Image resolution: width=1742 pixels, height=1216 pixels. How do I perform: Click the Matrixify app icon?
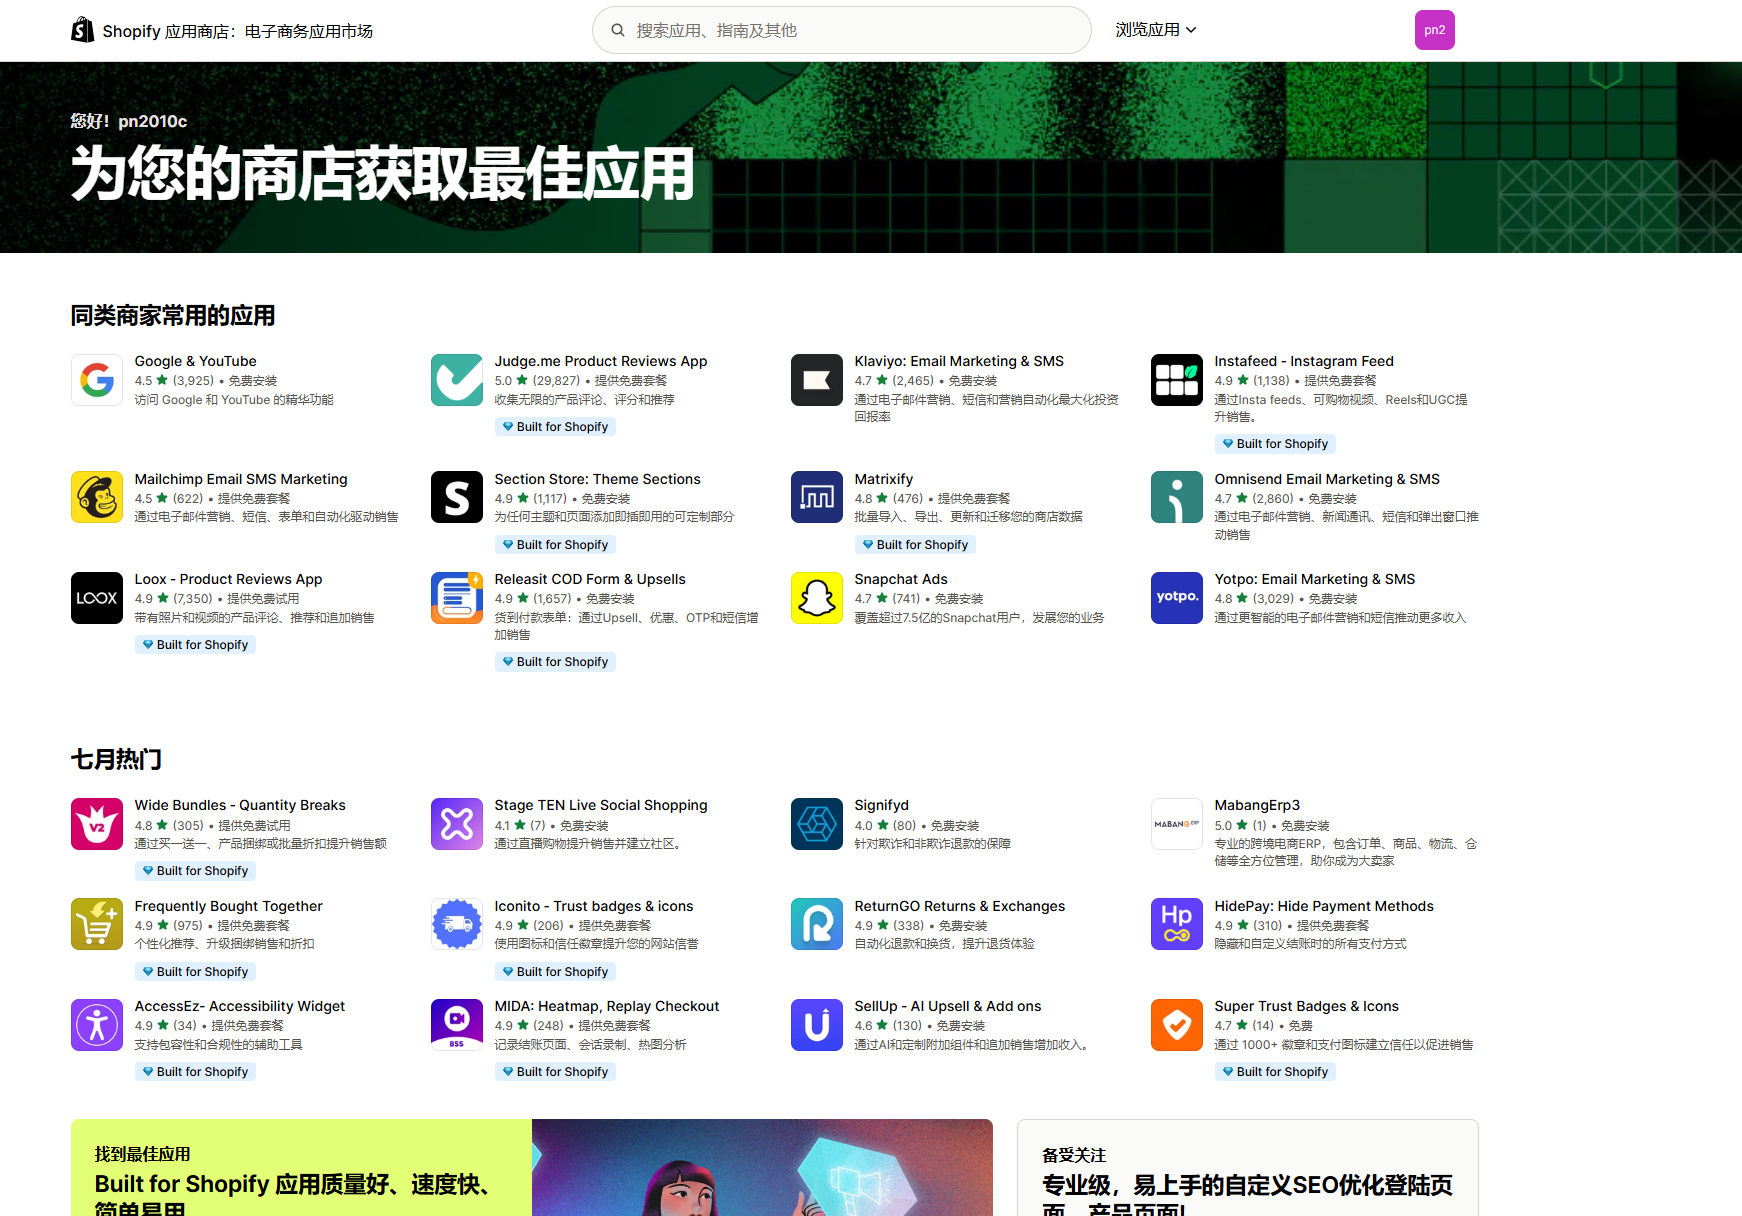coord(817,497)
